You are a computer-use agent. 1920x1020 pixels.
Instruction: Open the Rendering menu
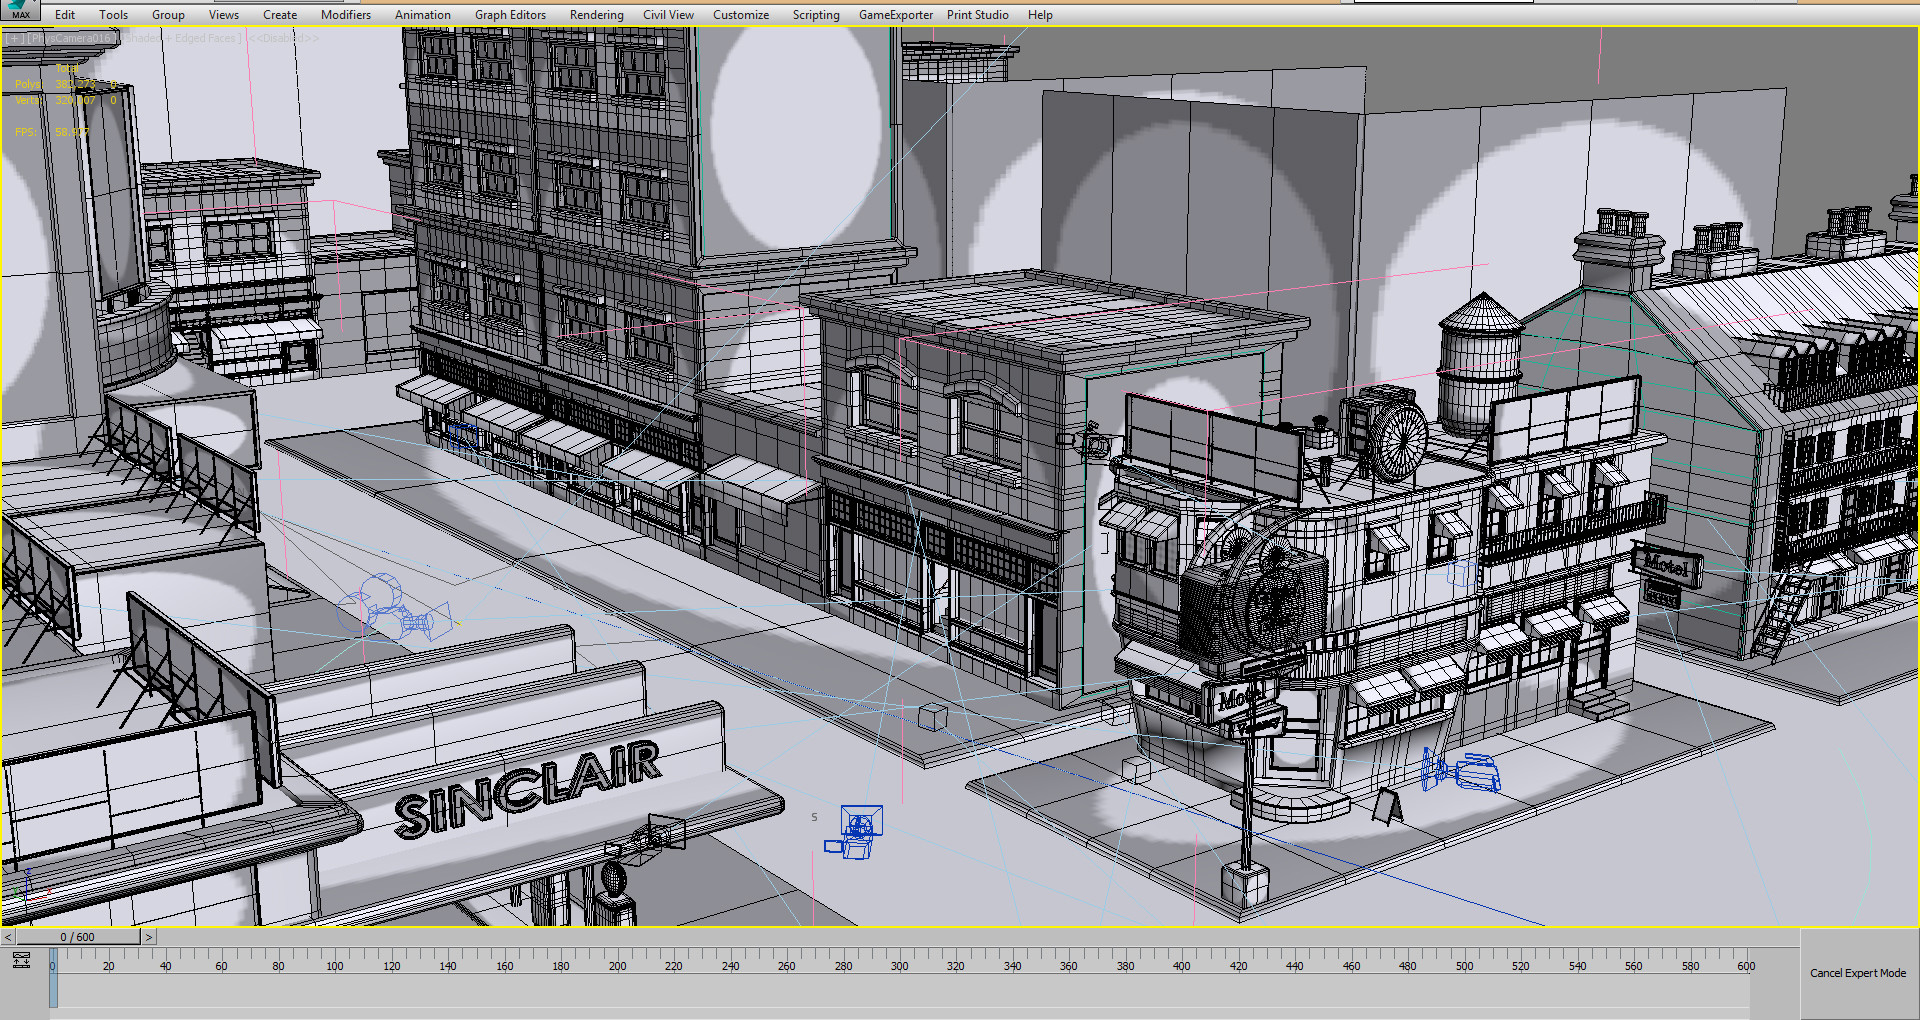pyautogui.click(x=596, y=14)
